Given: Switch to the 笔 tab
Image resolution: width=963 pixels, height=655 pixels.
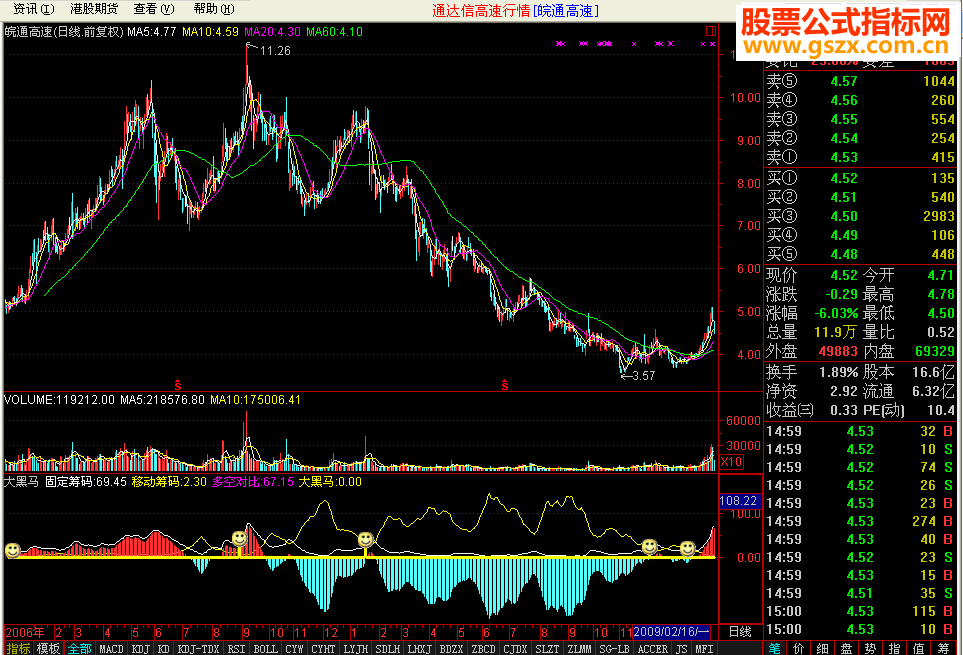Looking at the screenshot, I should coord(774,648).
